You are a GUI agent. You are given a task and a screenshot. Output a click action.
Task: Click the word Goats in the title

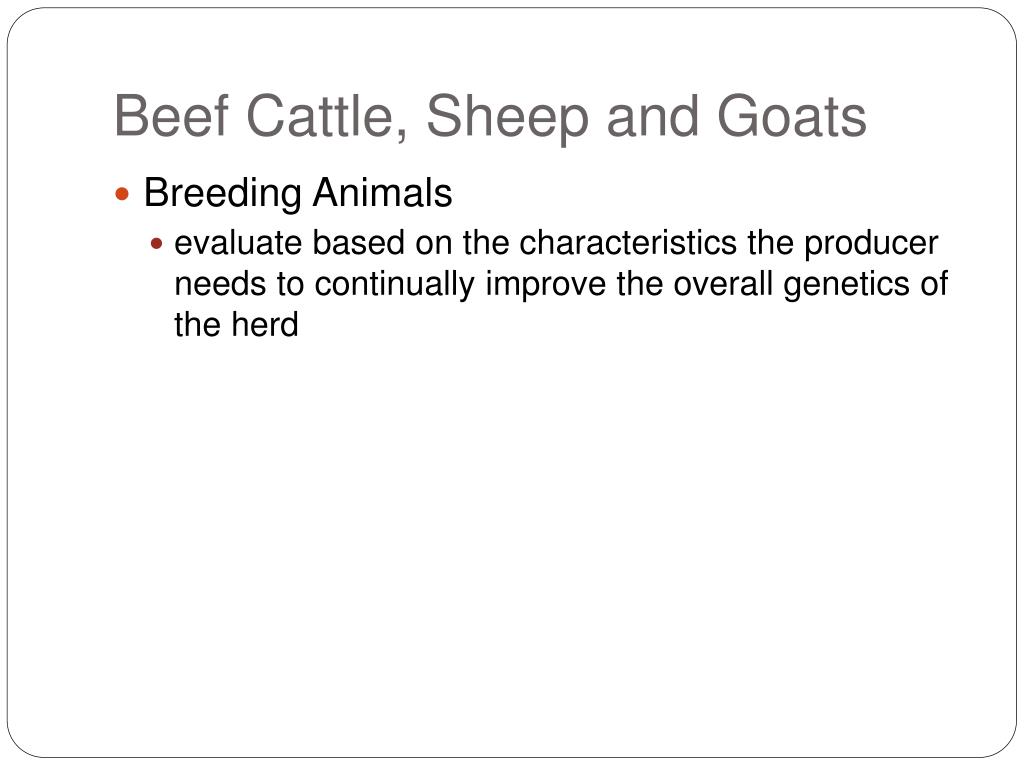pyautogui.click(x=792, y=116)
